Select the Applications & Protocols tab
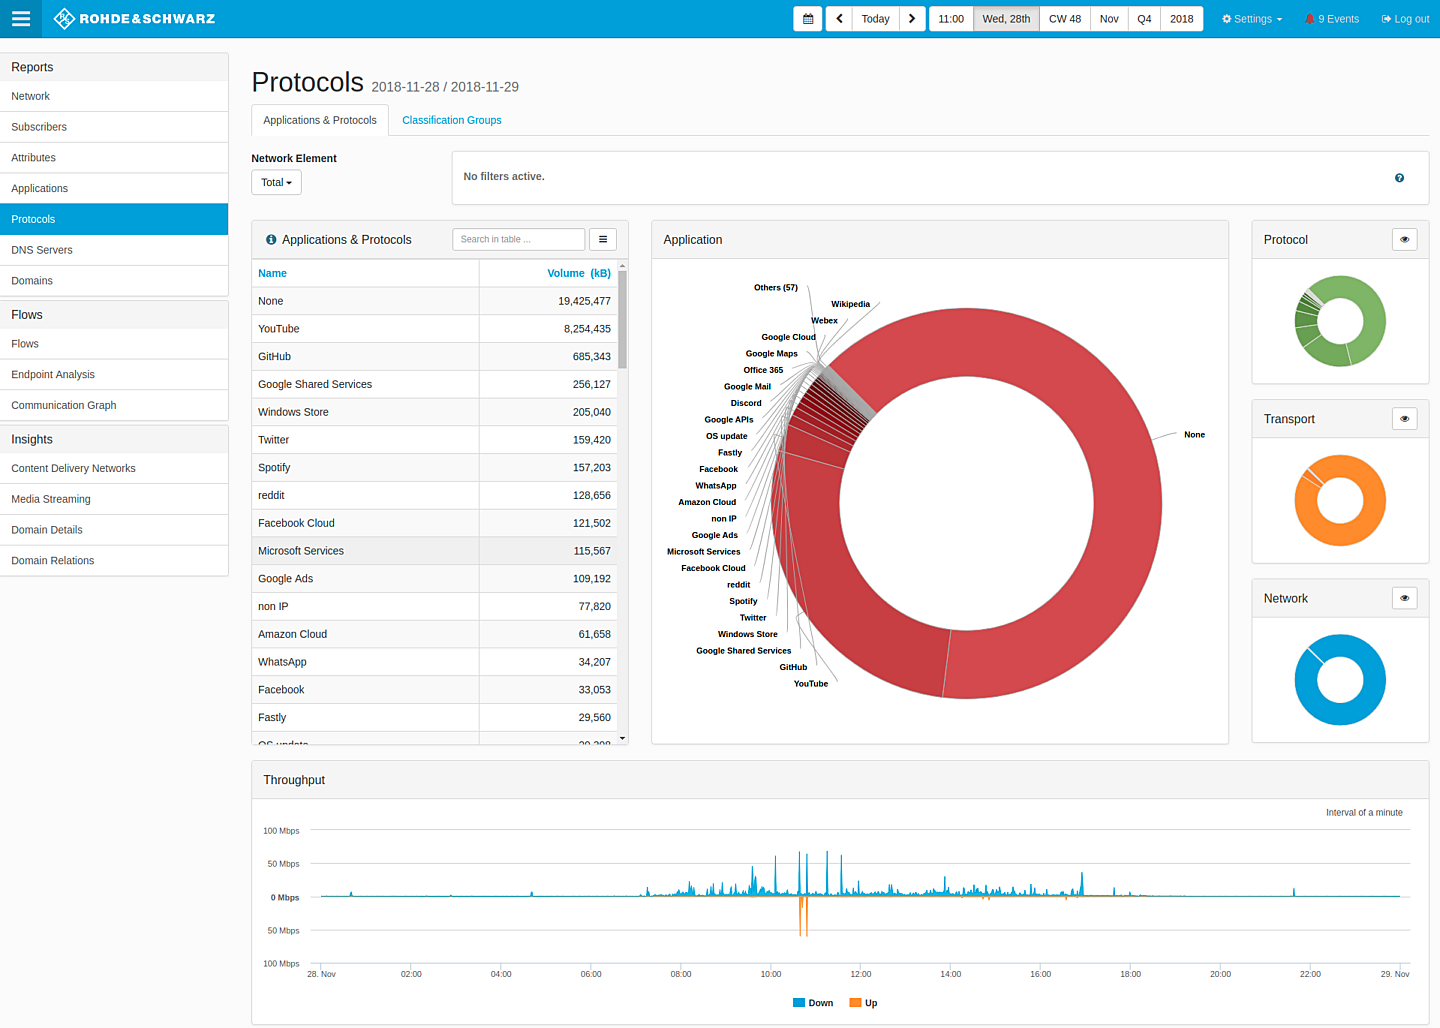 point(319,119)
